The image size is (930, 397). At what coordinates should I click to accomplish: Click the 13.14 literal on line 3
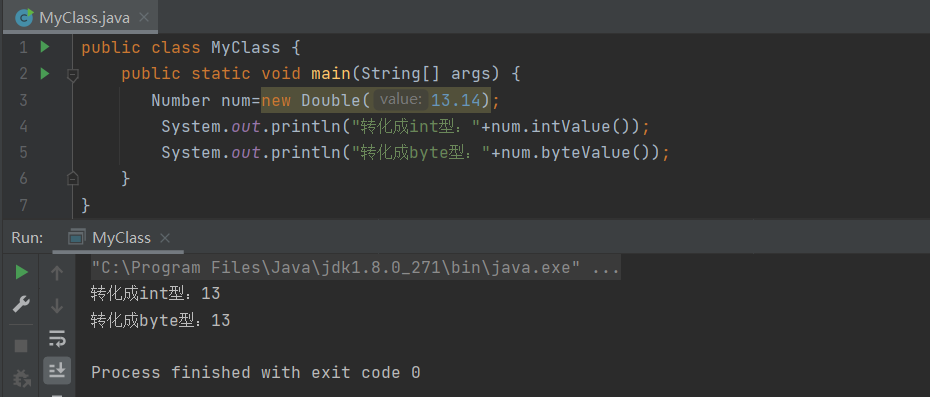tap(456, 100)
